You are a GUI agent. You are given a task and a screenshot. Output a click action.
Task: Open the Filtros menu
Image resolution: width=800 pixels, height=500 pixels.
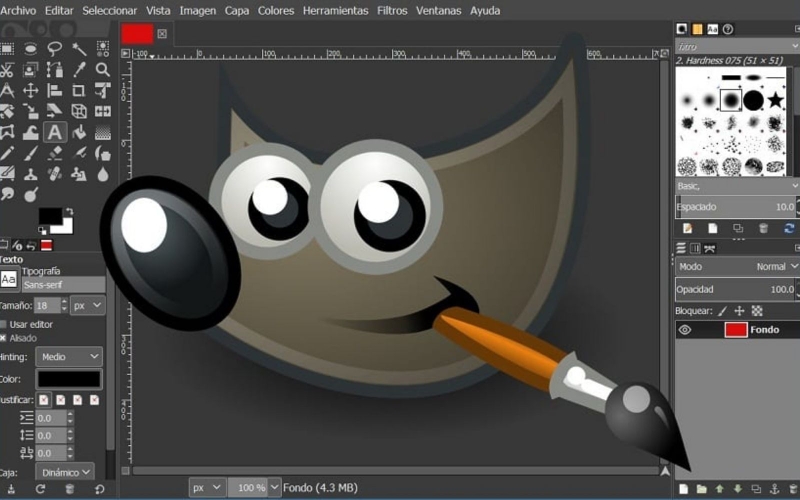click(x=392, y=10)
